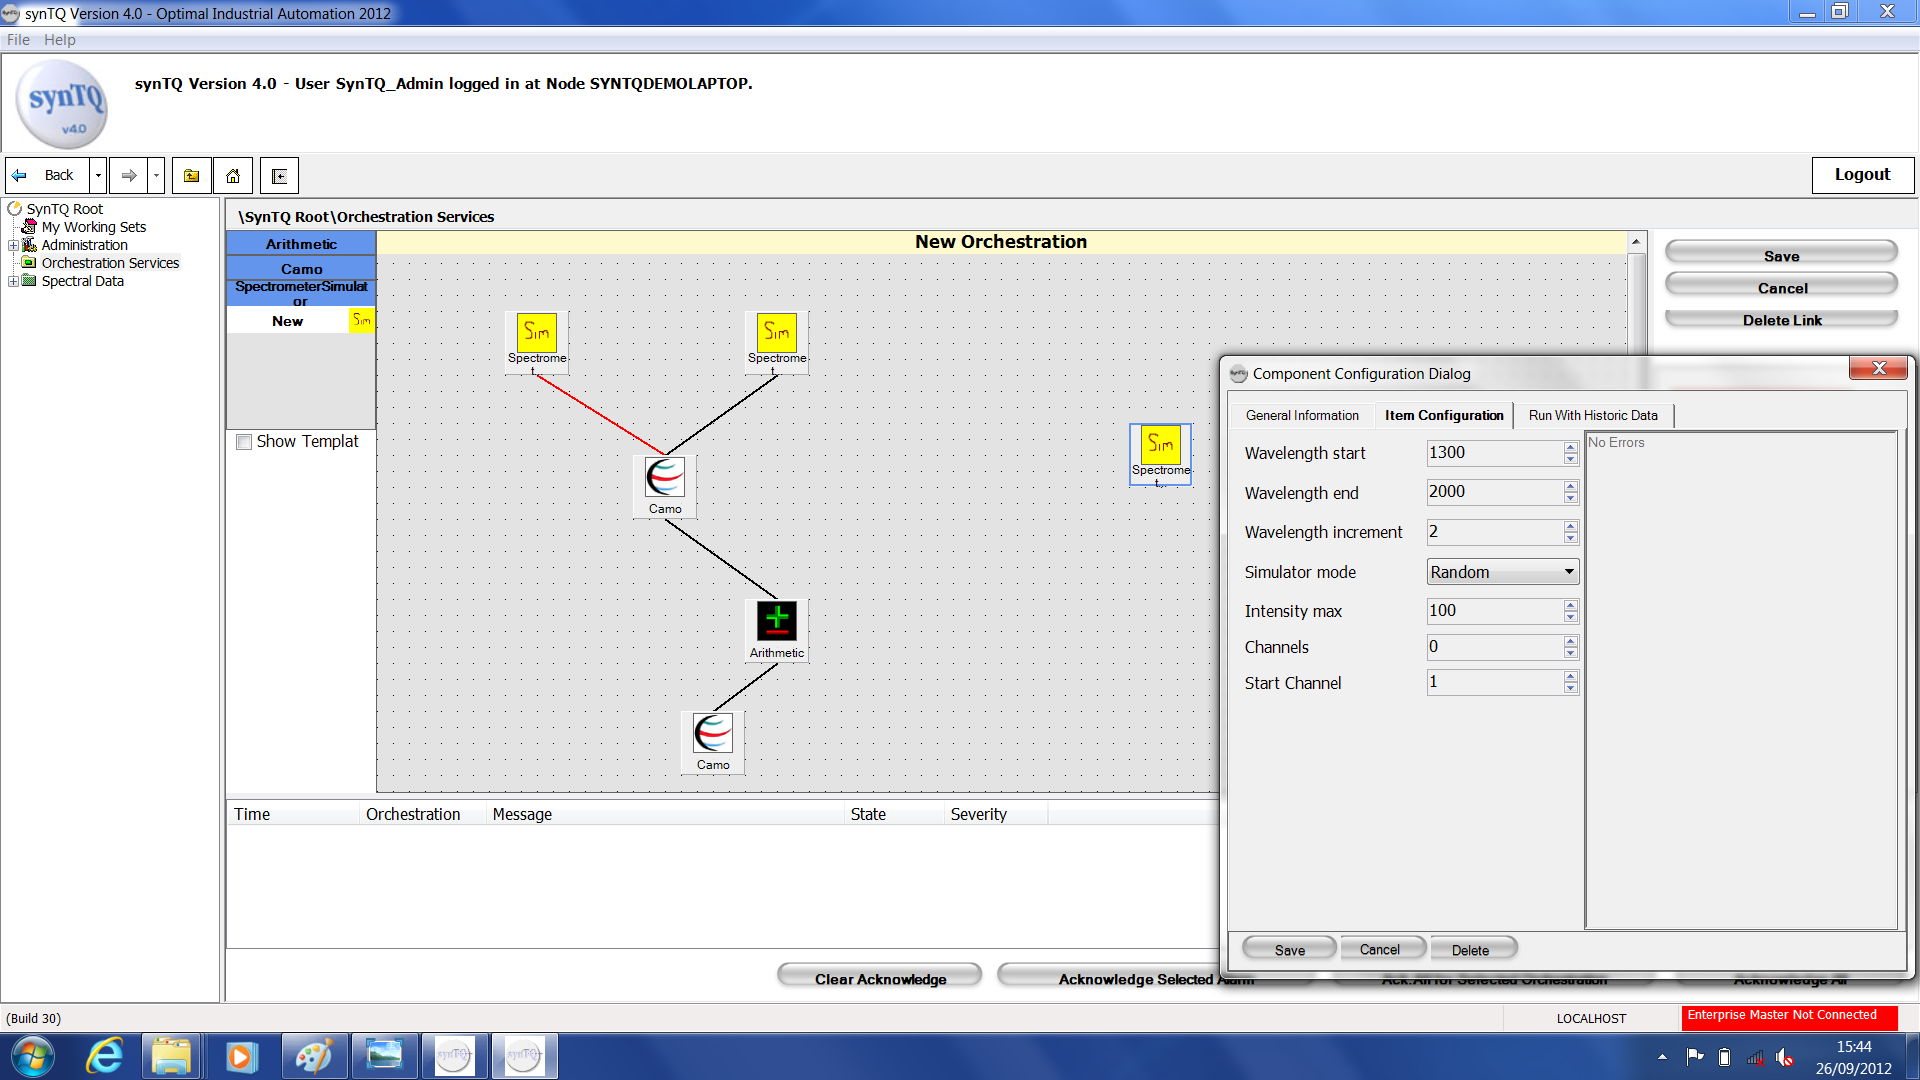Select the highlighted Spectrometer Sim node

click(x=1160, y=453)
